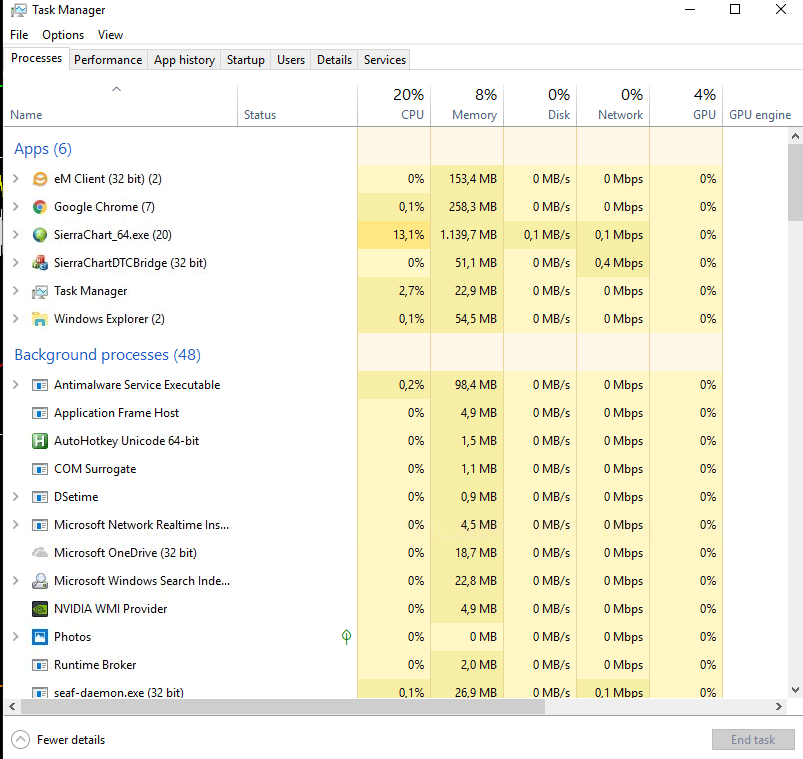Click the Windows Explorer folder icon
Image resolution: width=803 pixels, height=759 pixels.
click(x=39, y=319)
